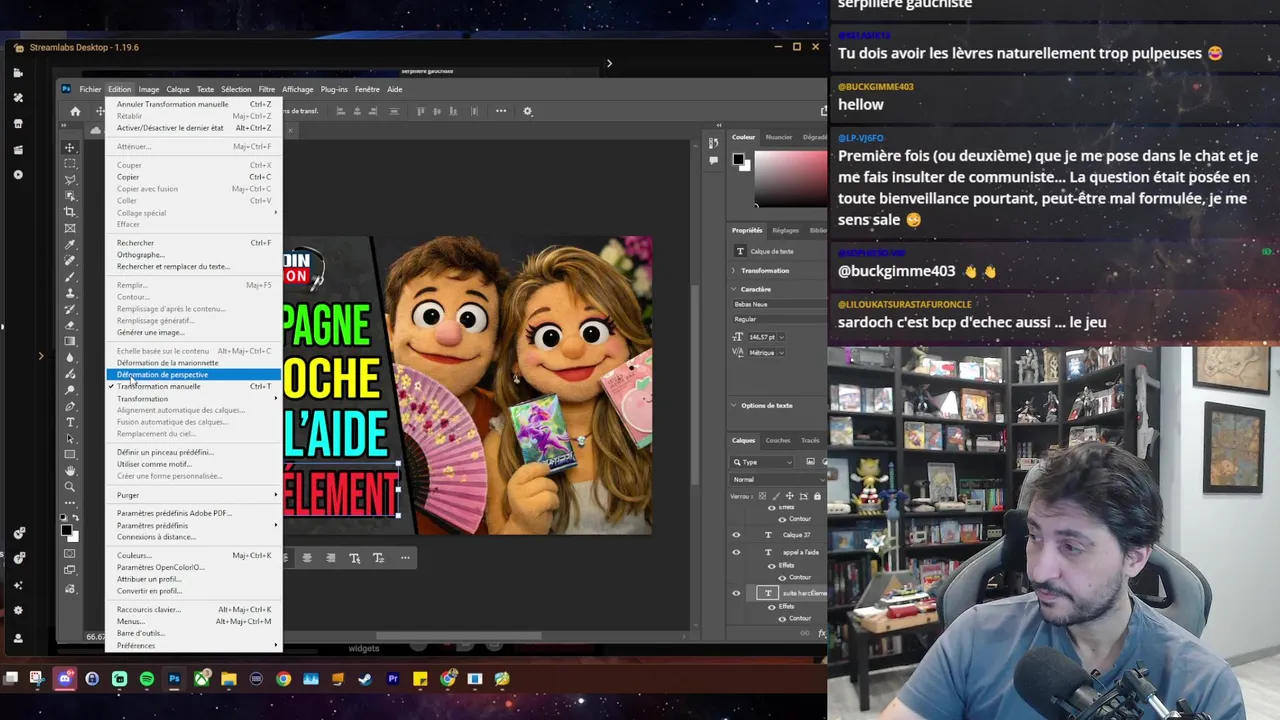Click Annuler Transformation manuelle
The image size is (1280, 720).
(193, 104)
